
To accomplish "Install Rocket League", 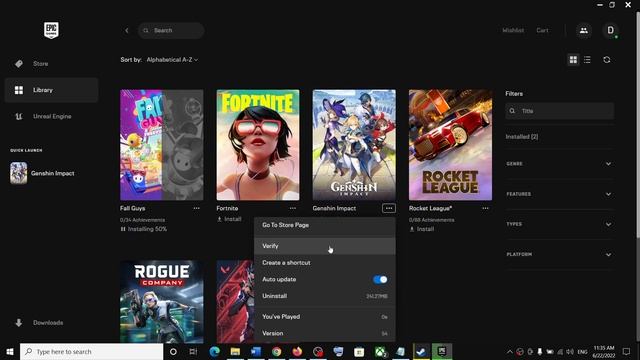I will [x=422, y=229].
